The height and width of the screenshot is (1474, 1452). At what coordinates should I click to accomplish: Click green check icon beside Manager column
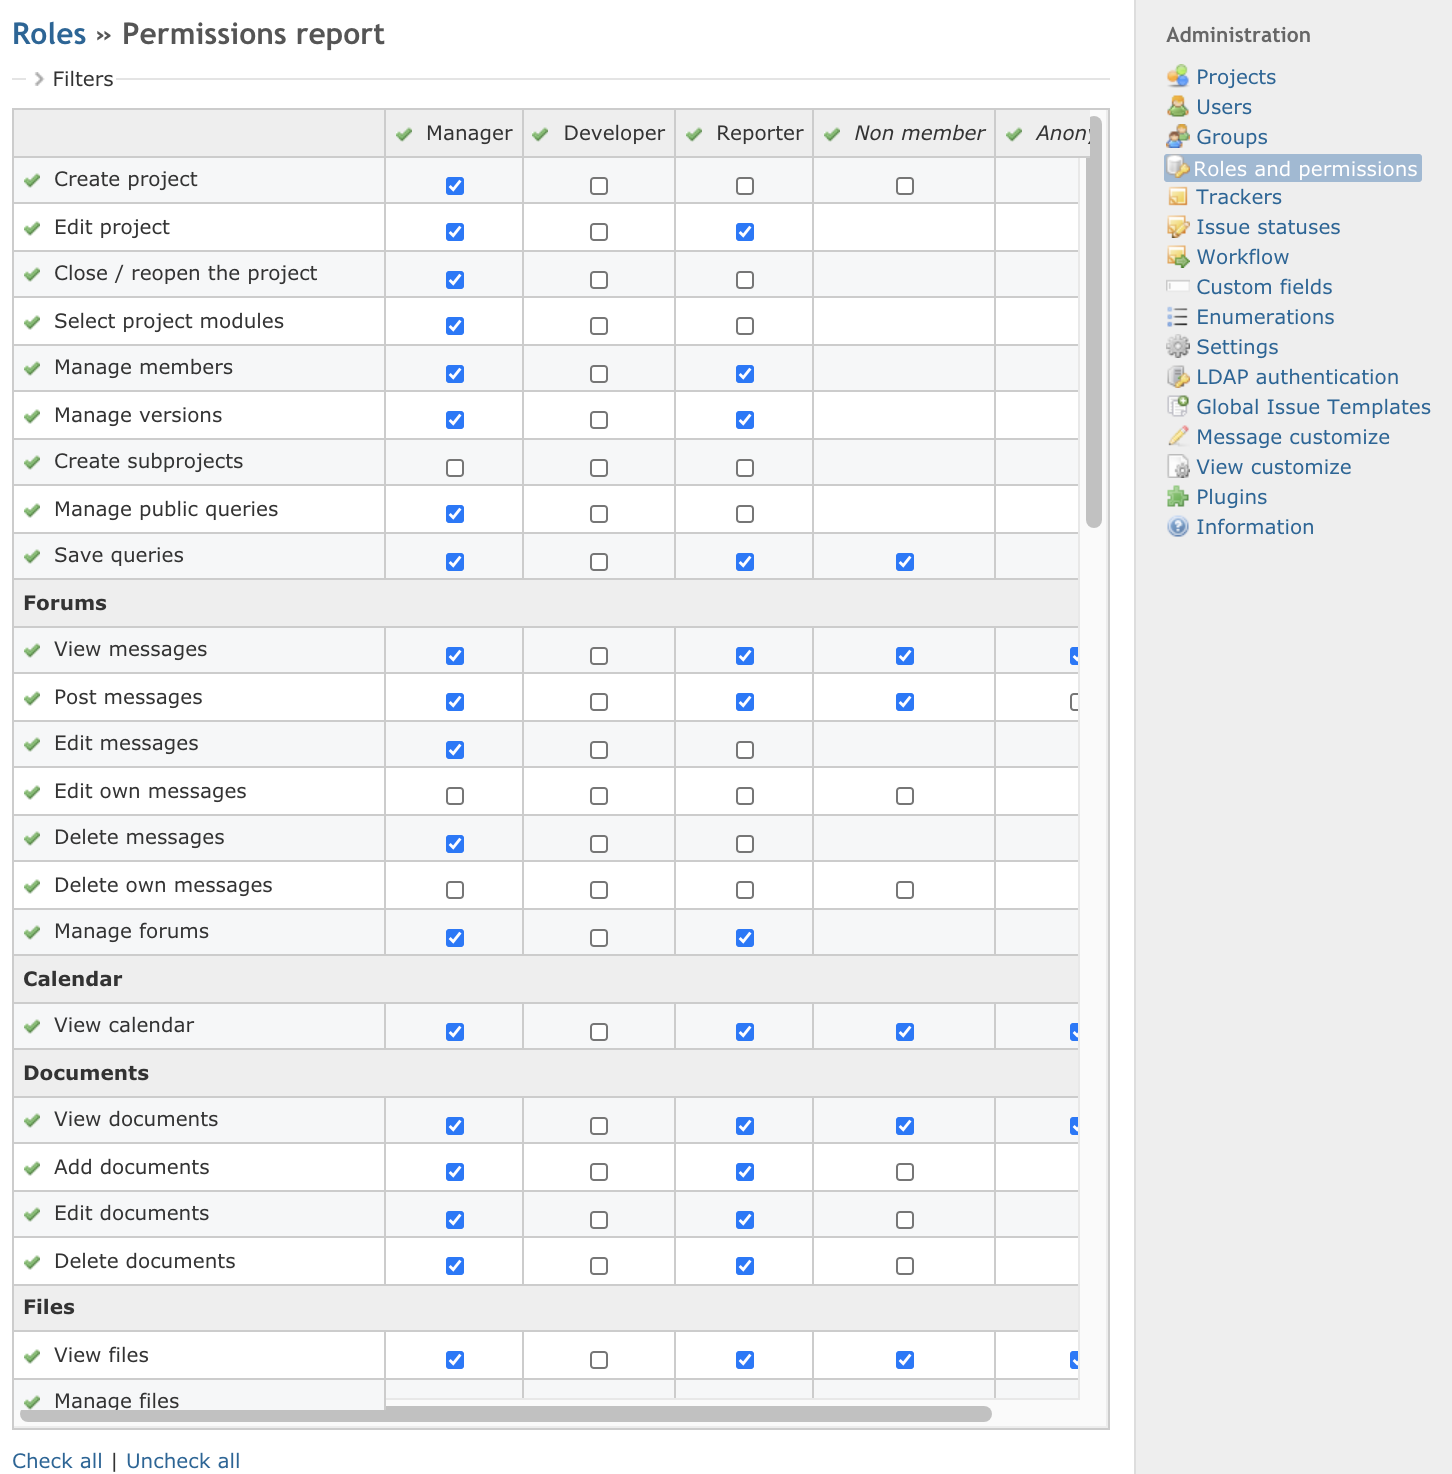coord(404,134)
